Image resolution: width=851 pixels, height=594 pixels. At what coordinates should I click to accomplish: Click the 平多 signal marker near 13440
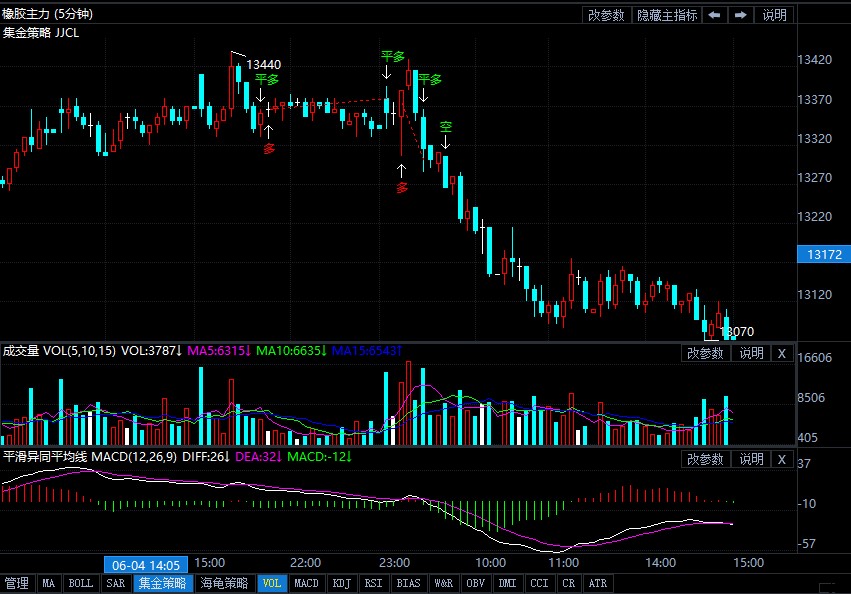(266, 79)
